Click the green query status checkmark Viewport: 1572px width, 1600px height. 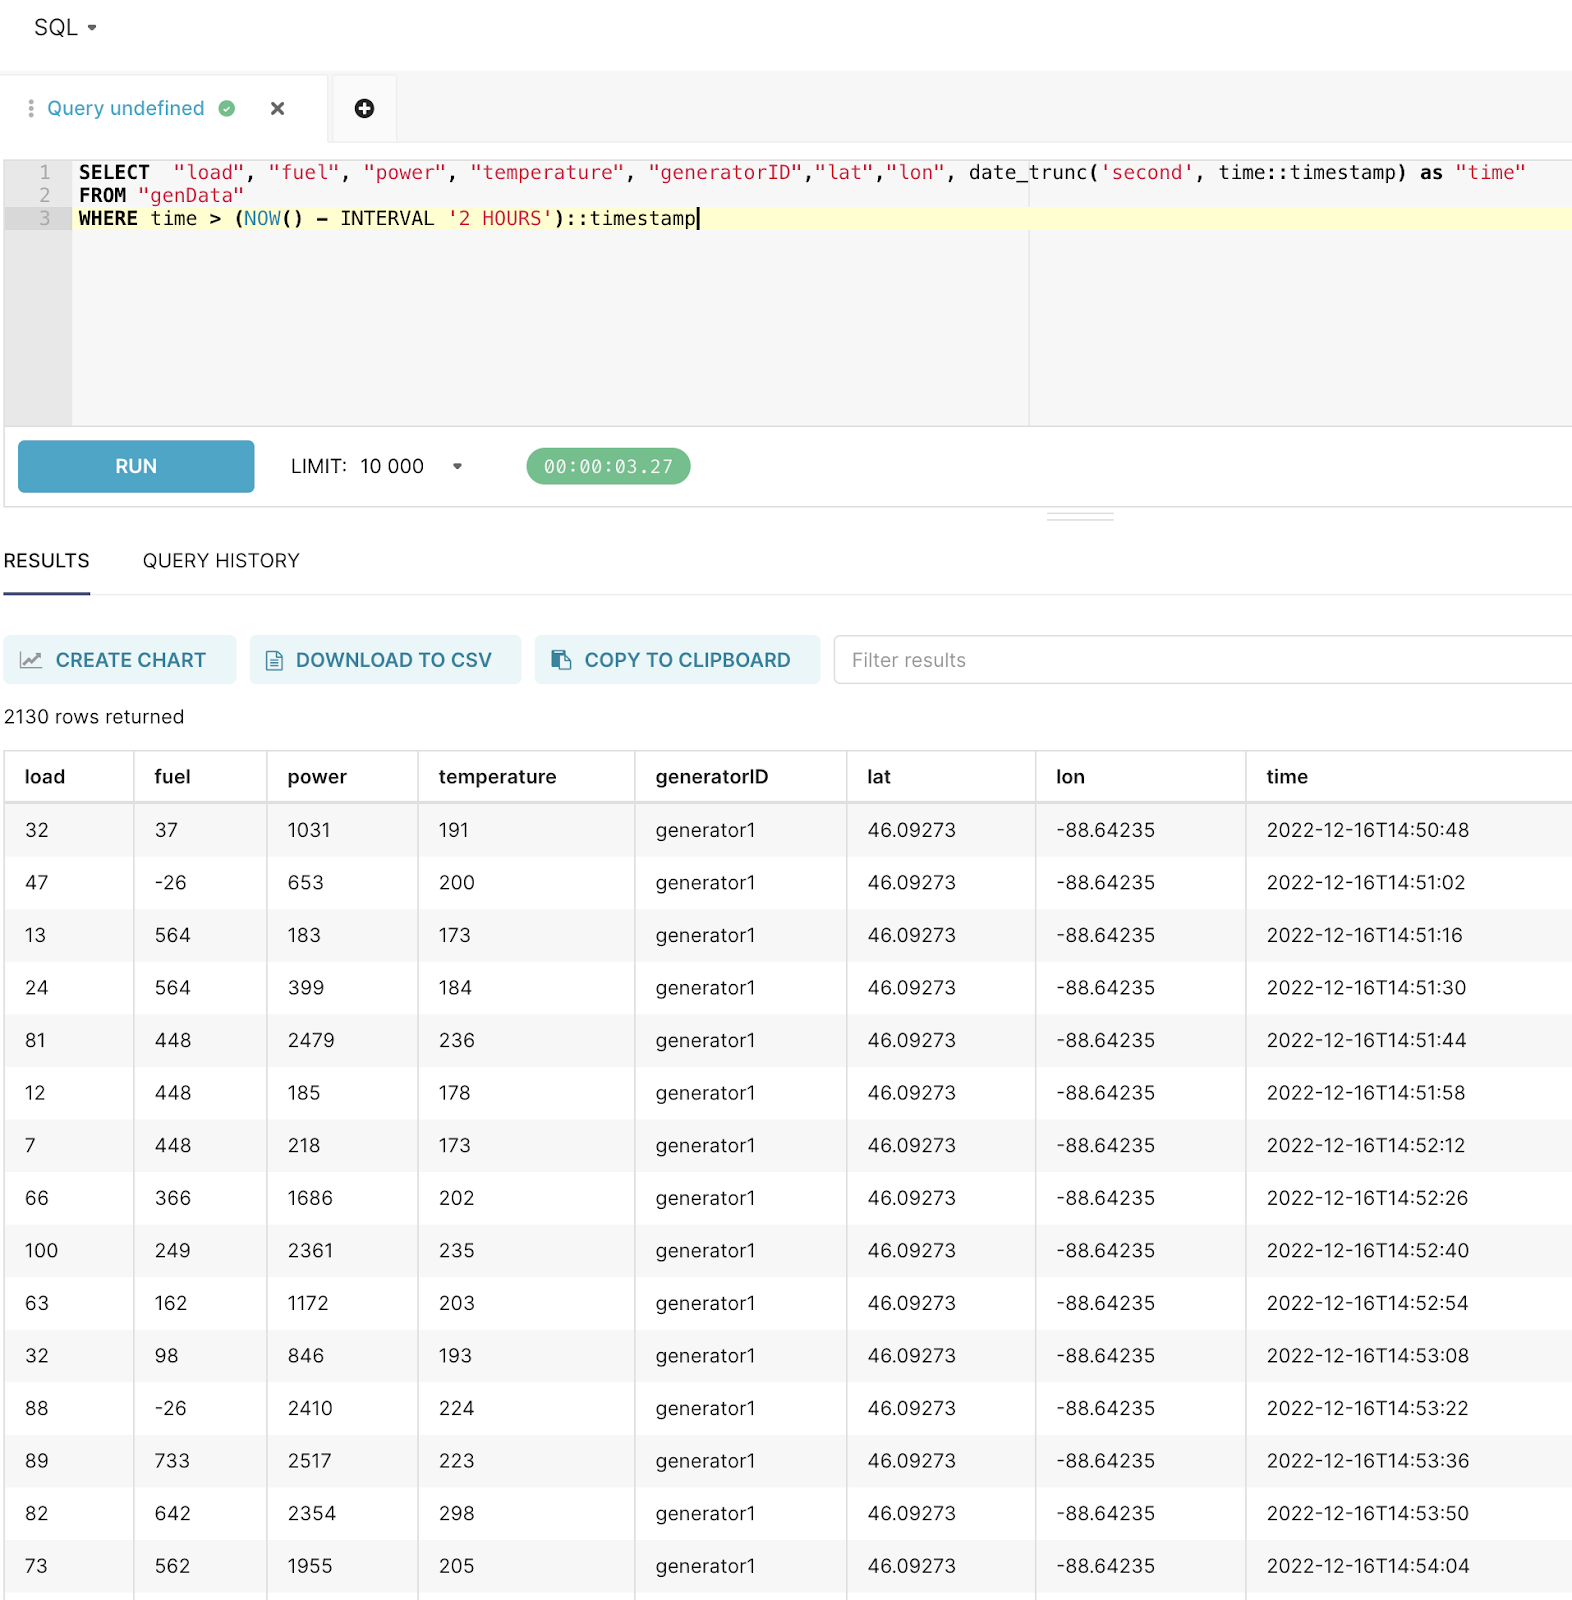(x=227, y=108)
